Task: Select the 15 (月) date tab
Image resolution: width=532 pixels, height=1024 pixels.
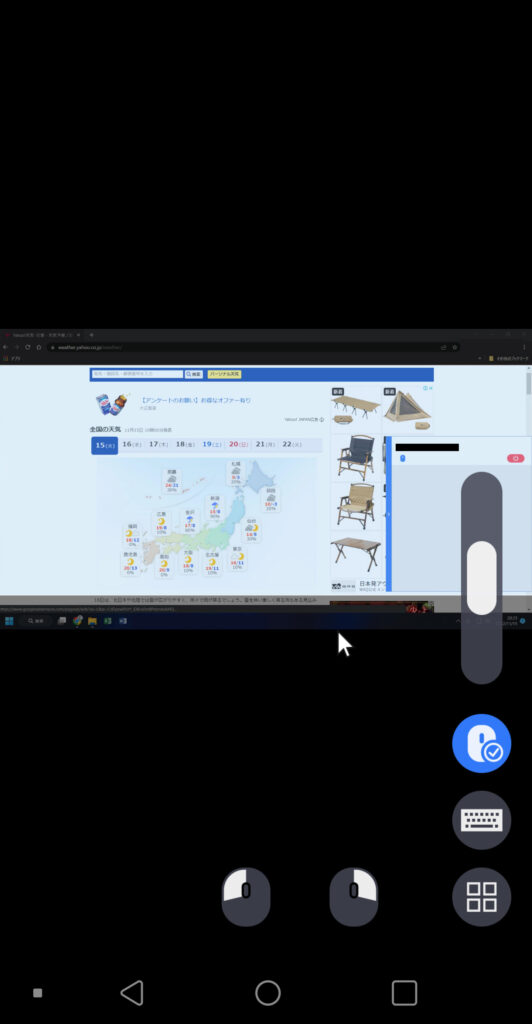Action: (104, 445)
